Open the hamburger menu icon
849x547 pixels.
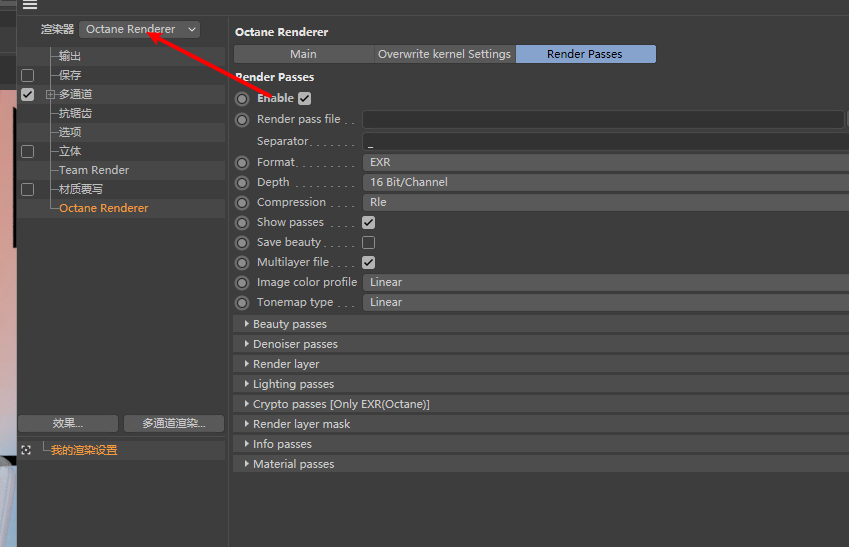[x=30, y=5]
